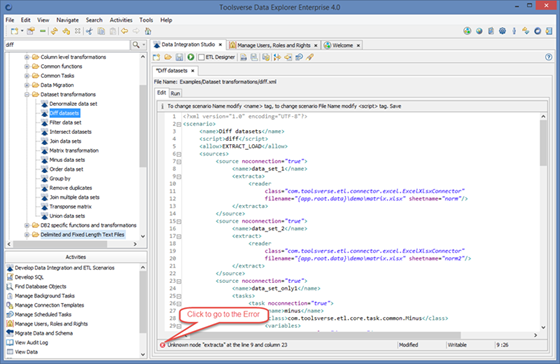Screen dimensions: 560x364
Task: Expand the Column level transformations folder
Action: point(27,57)
